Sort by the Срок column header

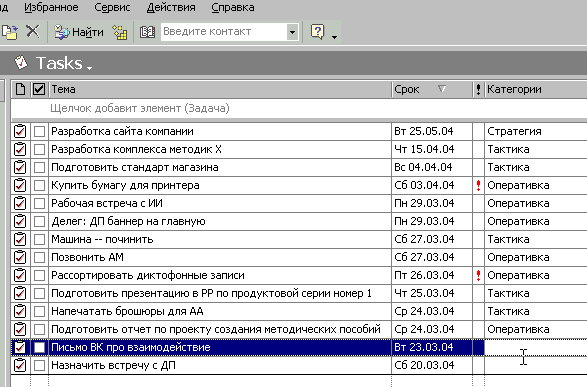pos(432,89)
